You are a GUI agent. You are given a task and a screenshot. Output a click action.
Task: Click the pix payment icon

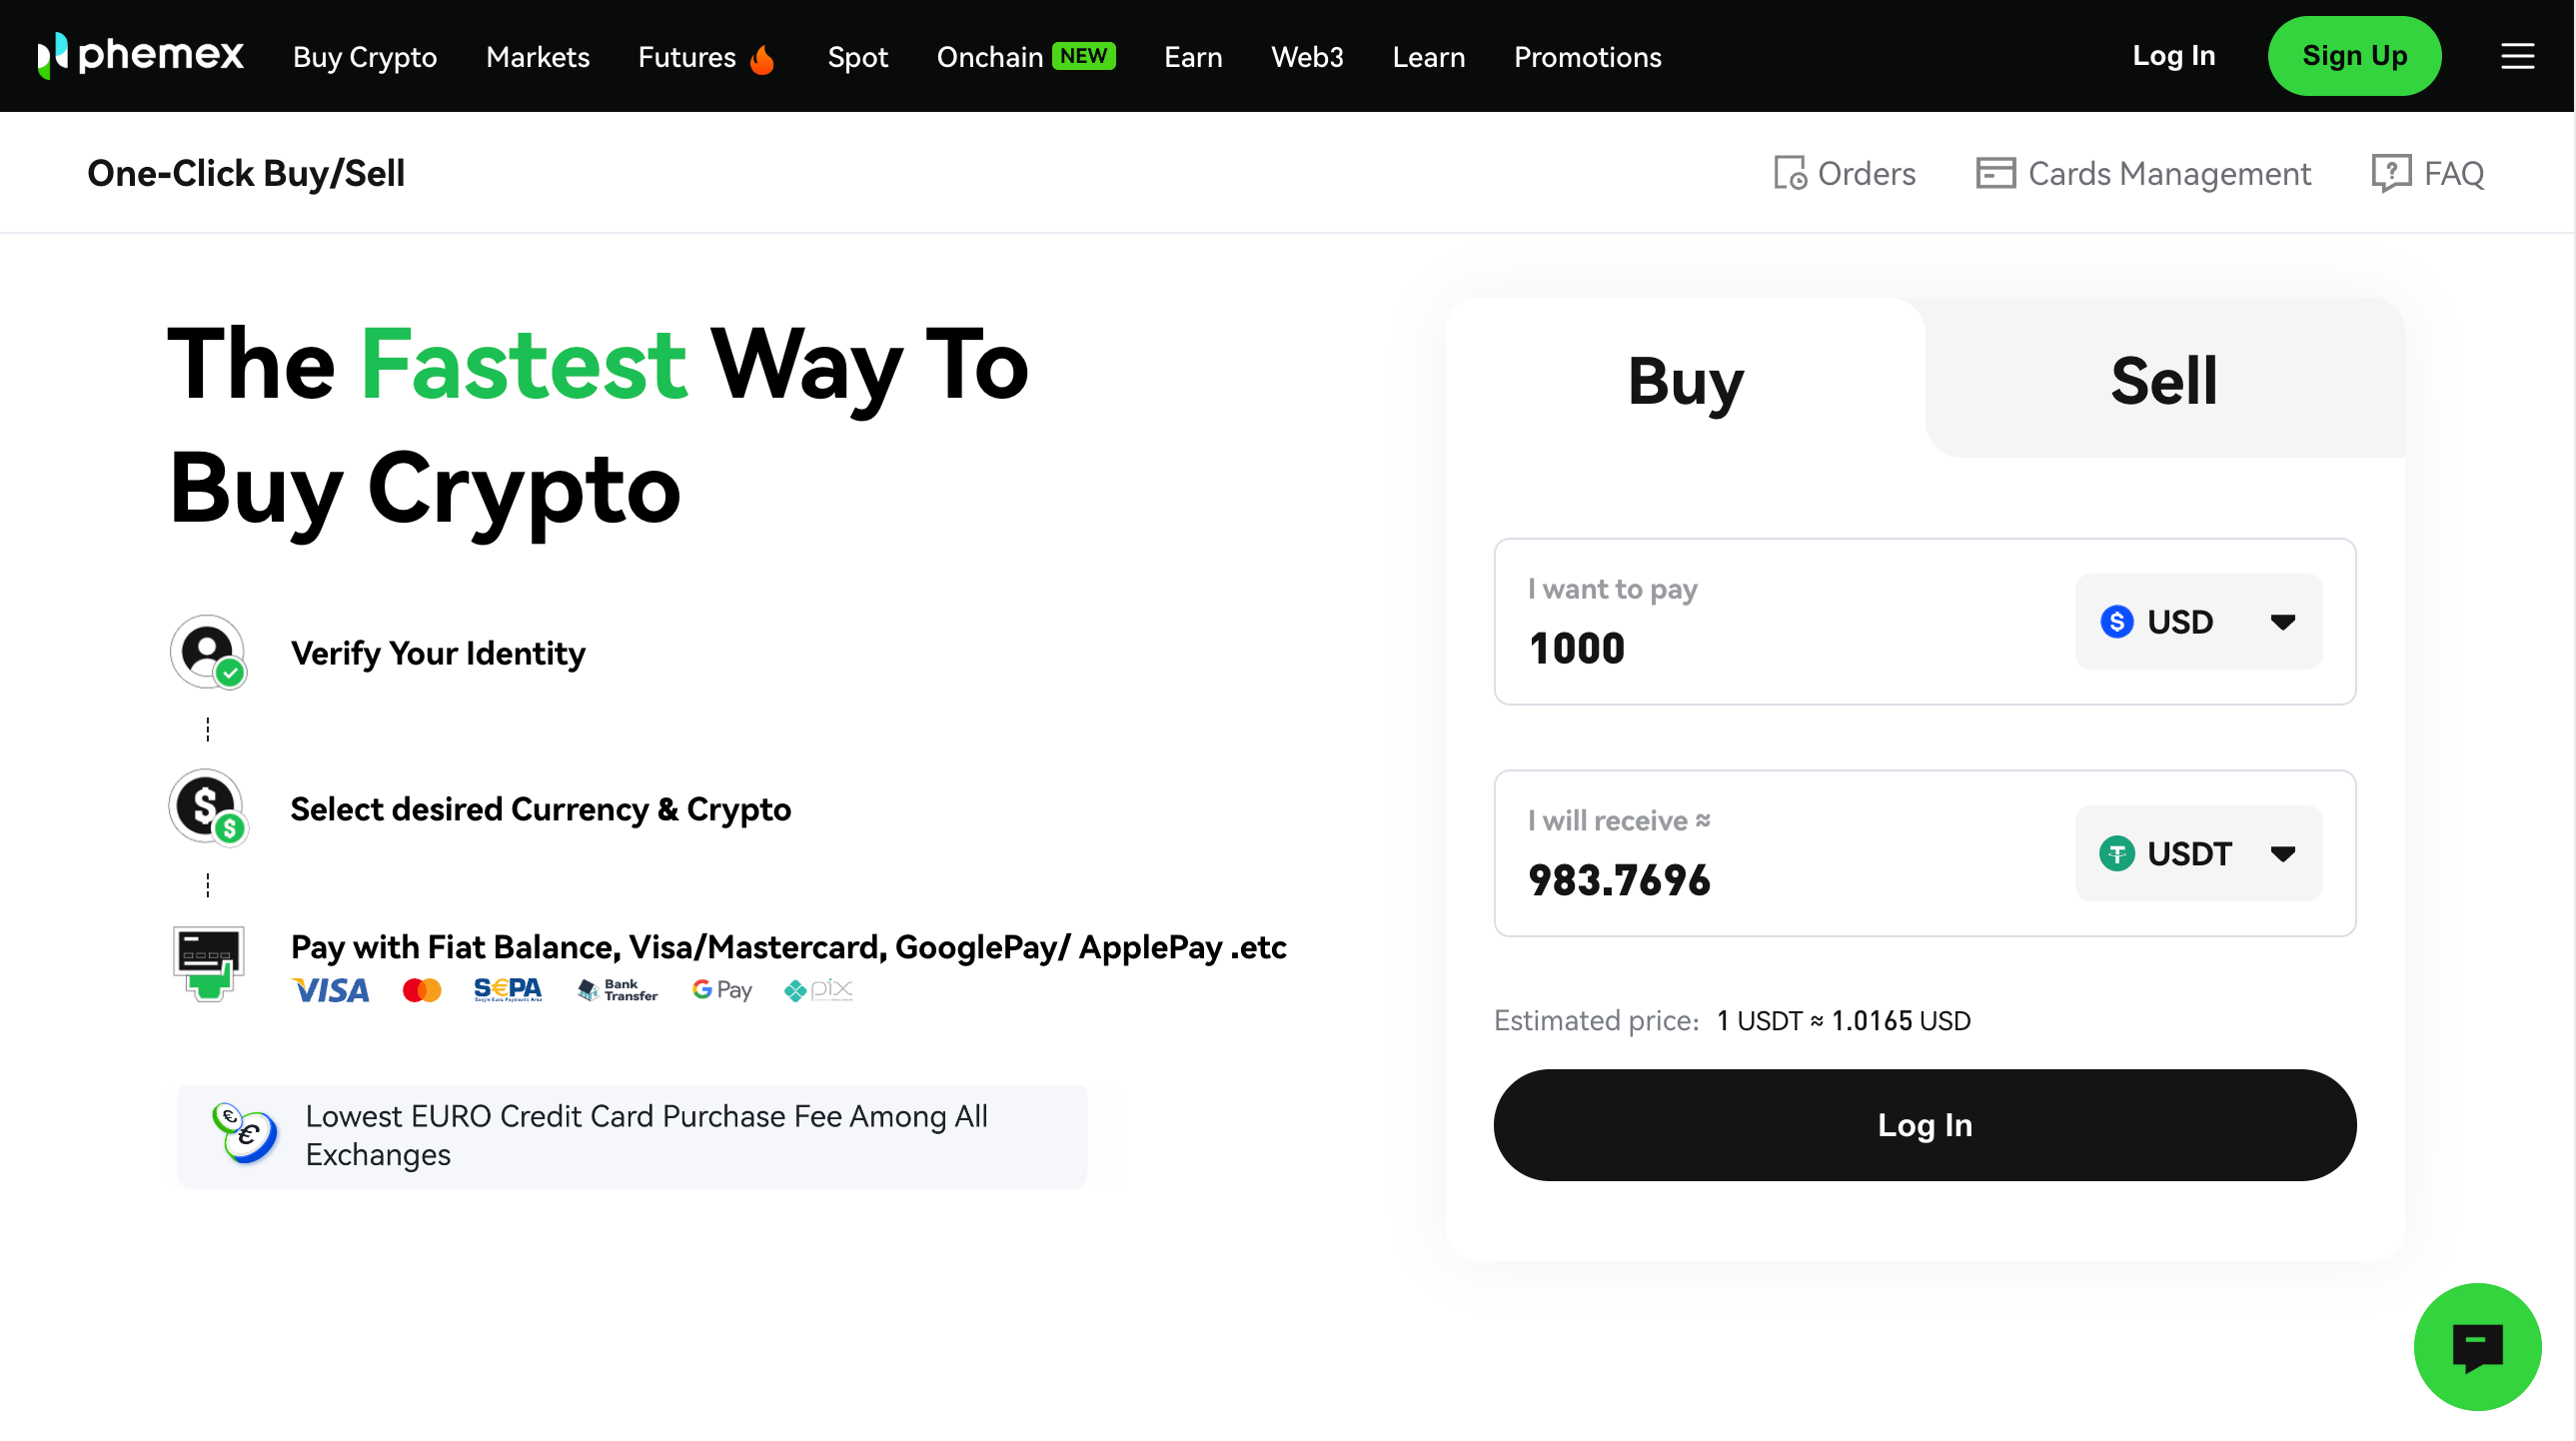tap(818, 990)
